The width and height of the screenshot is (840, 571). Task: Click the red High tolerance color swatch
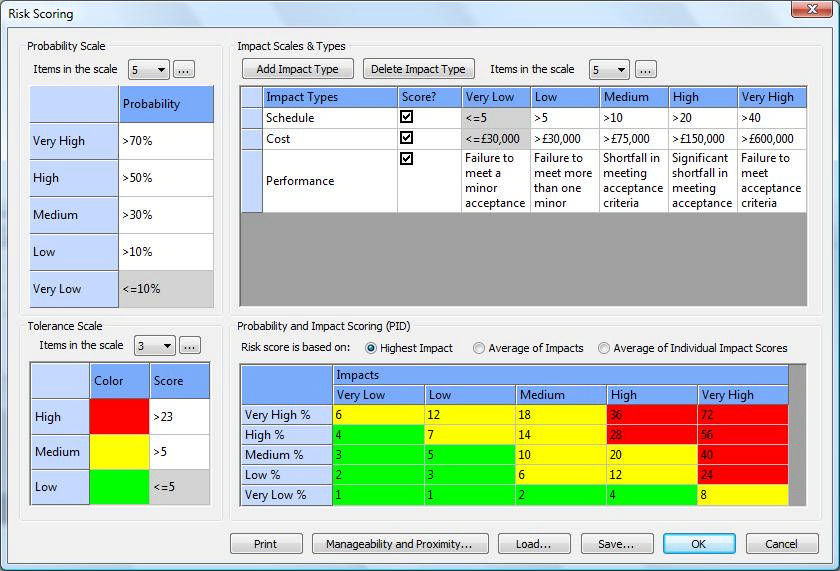point(119,416)
